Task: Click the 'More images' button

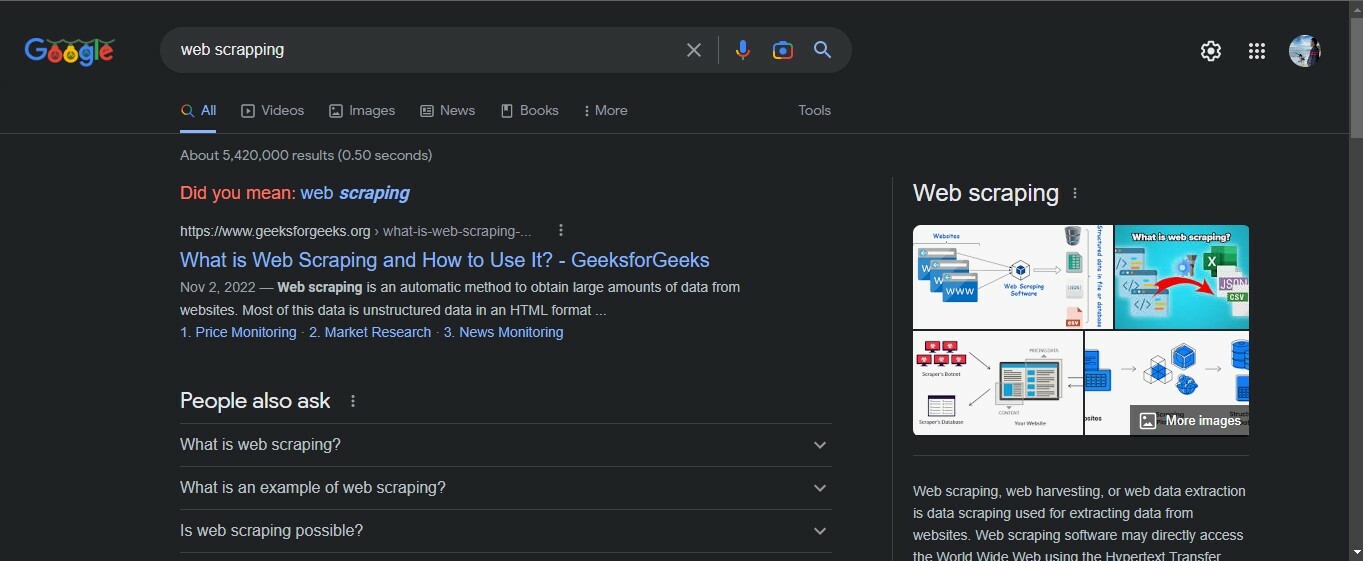Action: pos(1189,420)
